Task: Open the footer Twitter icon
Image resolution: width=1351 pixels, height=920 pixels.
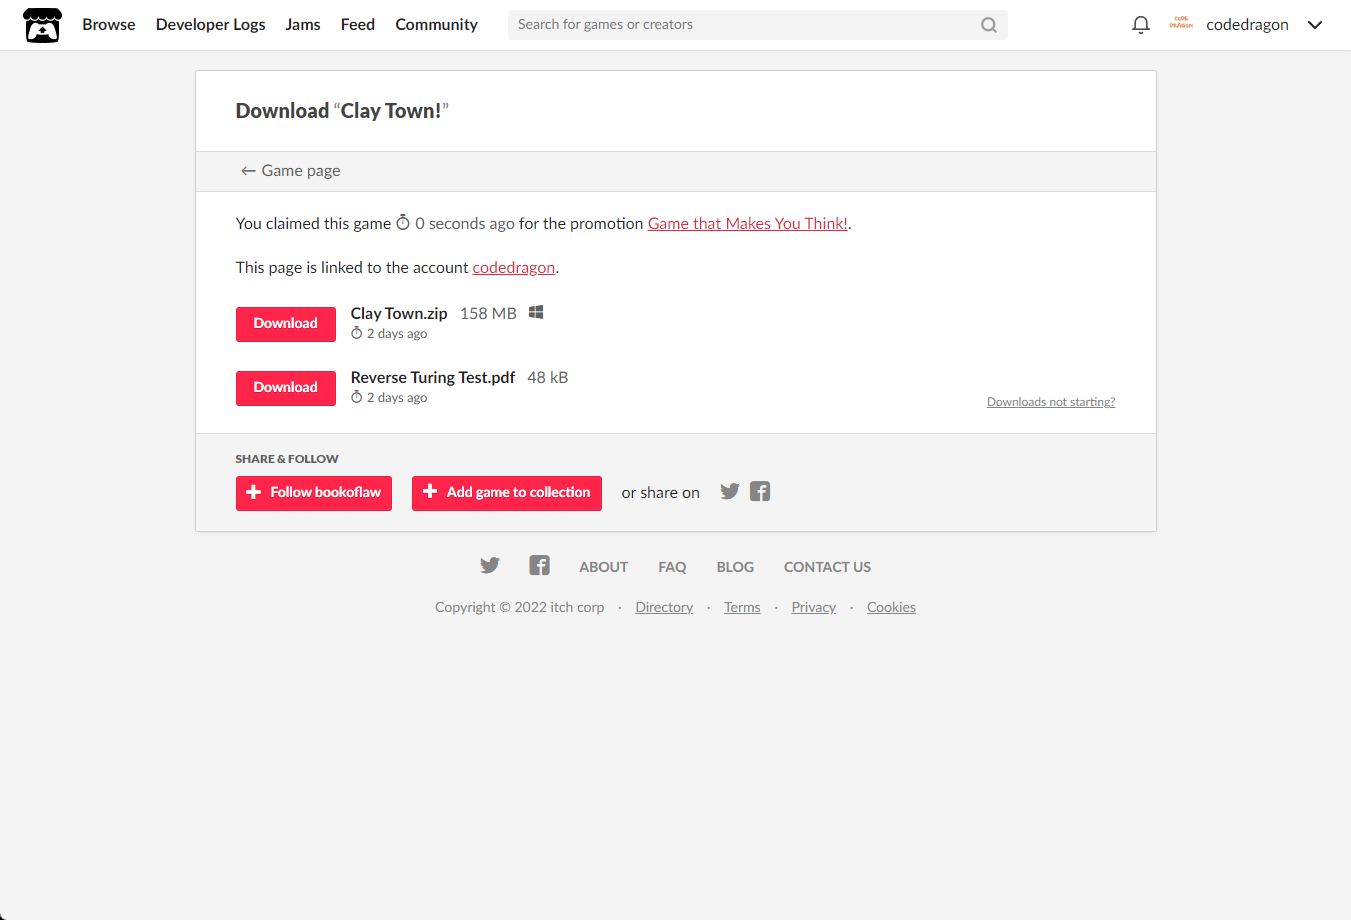Action: pyautogui.click(x=490, y=565)
